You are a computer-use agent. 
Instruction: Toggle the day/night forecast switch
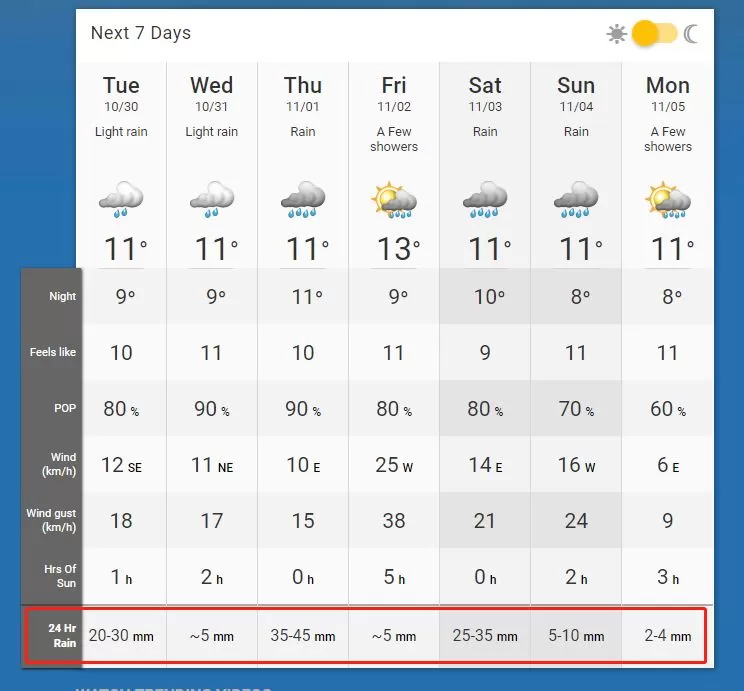655,34
